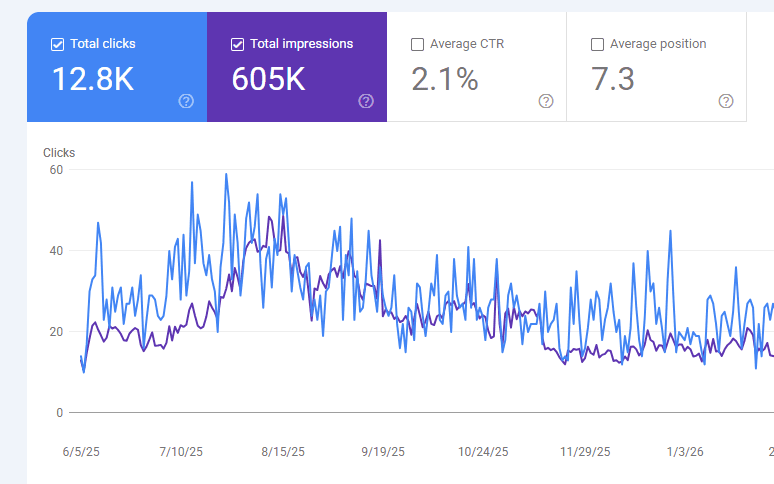Click the 10/24/25 date label
This screenshot has width=774, height=484.
click(x=483, y=451)
